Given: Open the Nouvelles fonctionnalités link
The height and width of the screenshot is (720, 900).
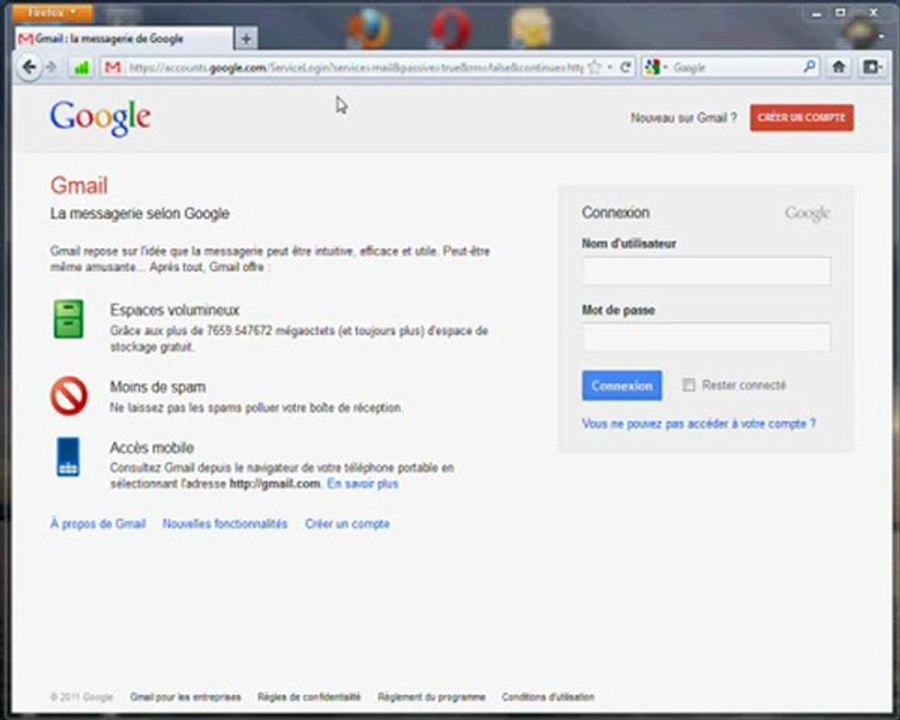Looking at the screenshot, I should click(x=224, y=524).
